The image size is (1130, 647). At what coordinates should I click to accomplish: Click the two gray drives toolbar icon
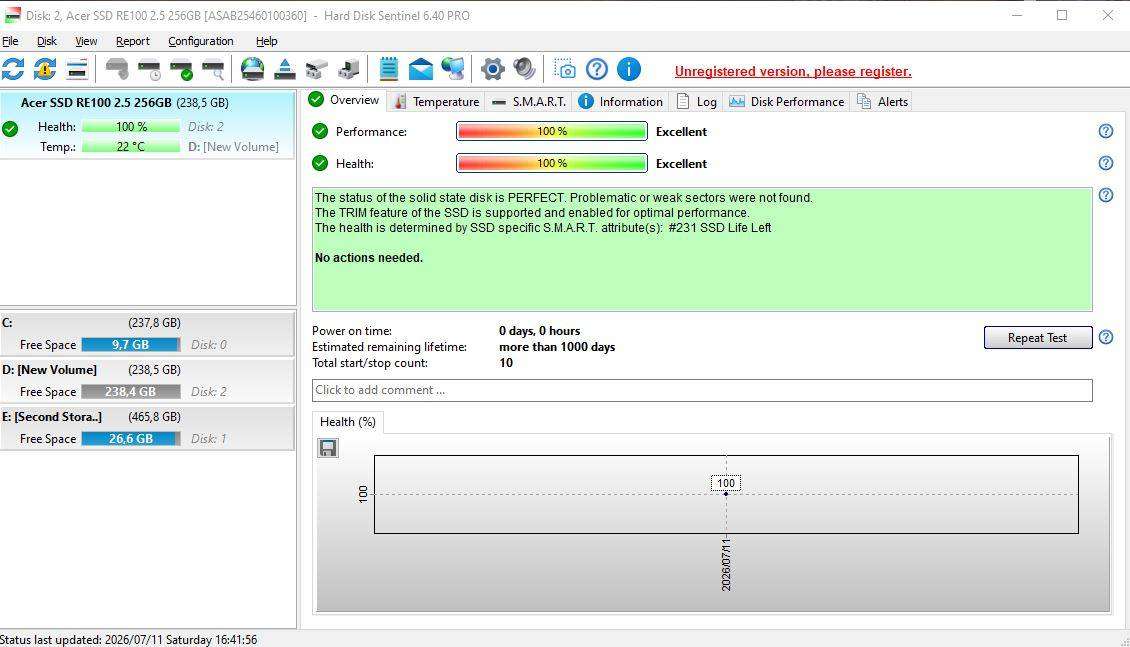click(316, 69)
